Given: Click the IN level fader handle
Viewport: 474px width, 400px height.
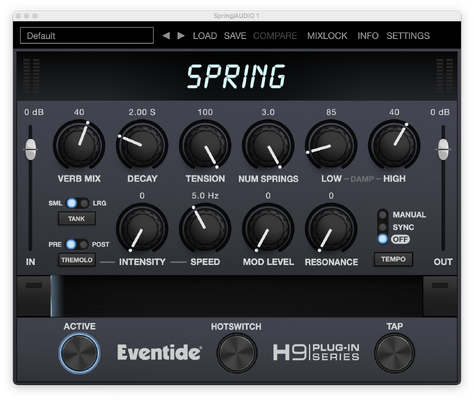Looking at the screenshot, I should [x=31, y=149].
